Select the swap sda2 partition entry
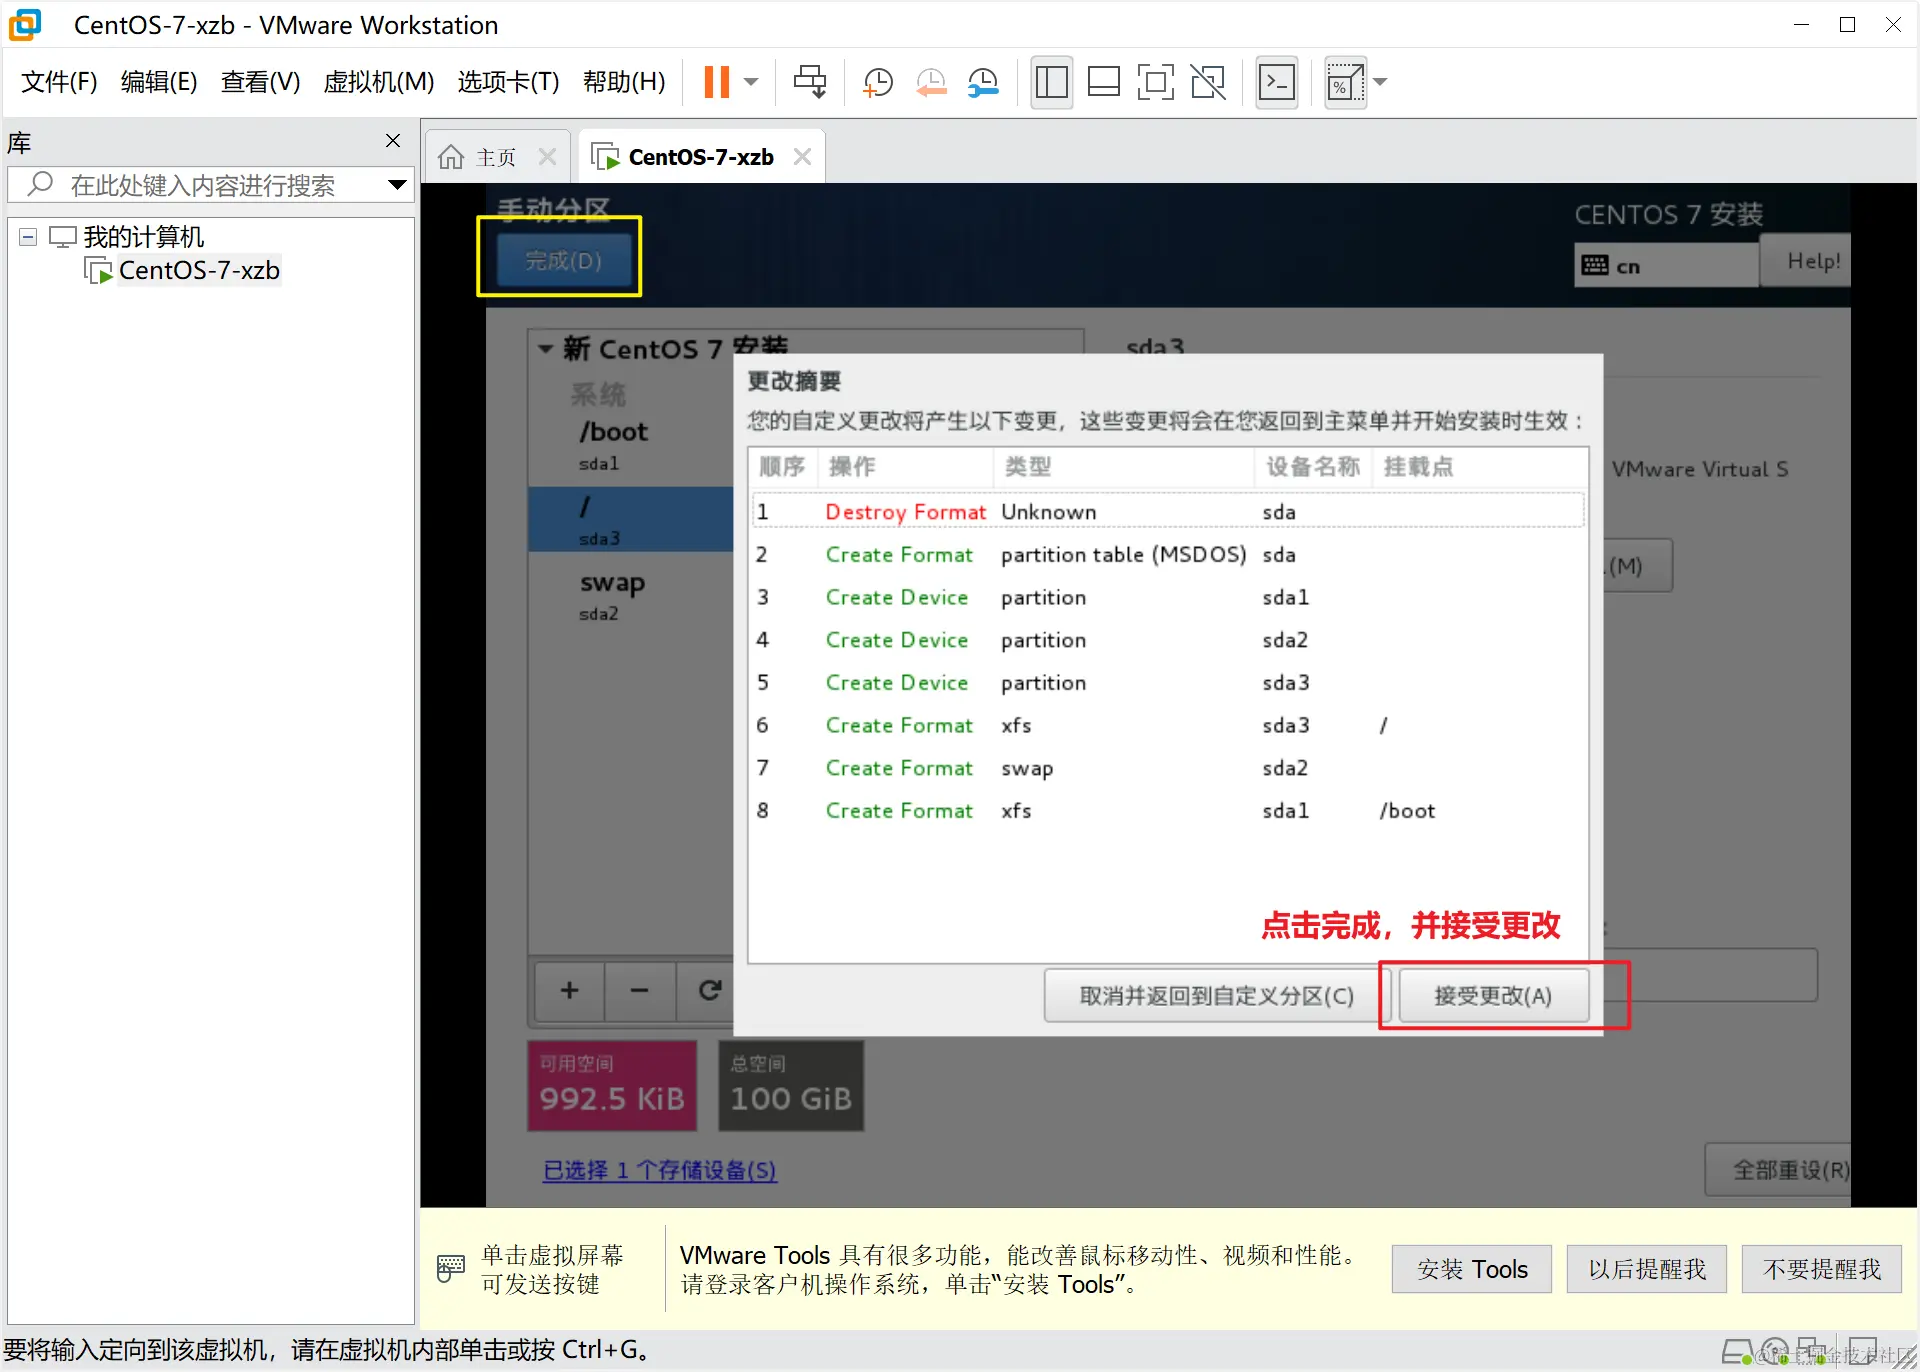Image resolution: width=1920 pixels, height=1372 pixels. pos(632,596)
